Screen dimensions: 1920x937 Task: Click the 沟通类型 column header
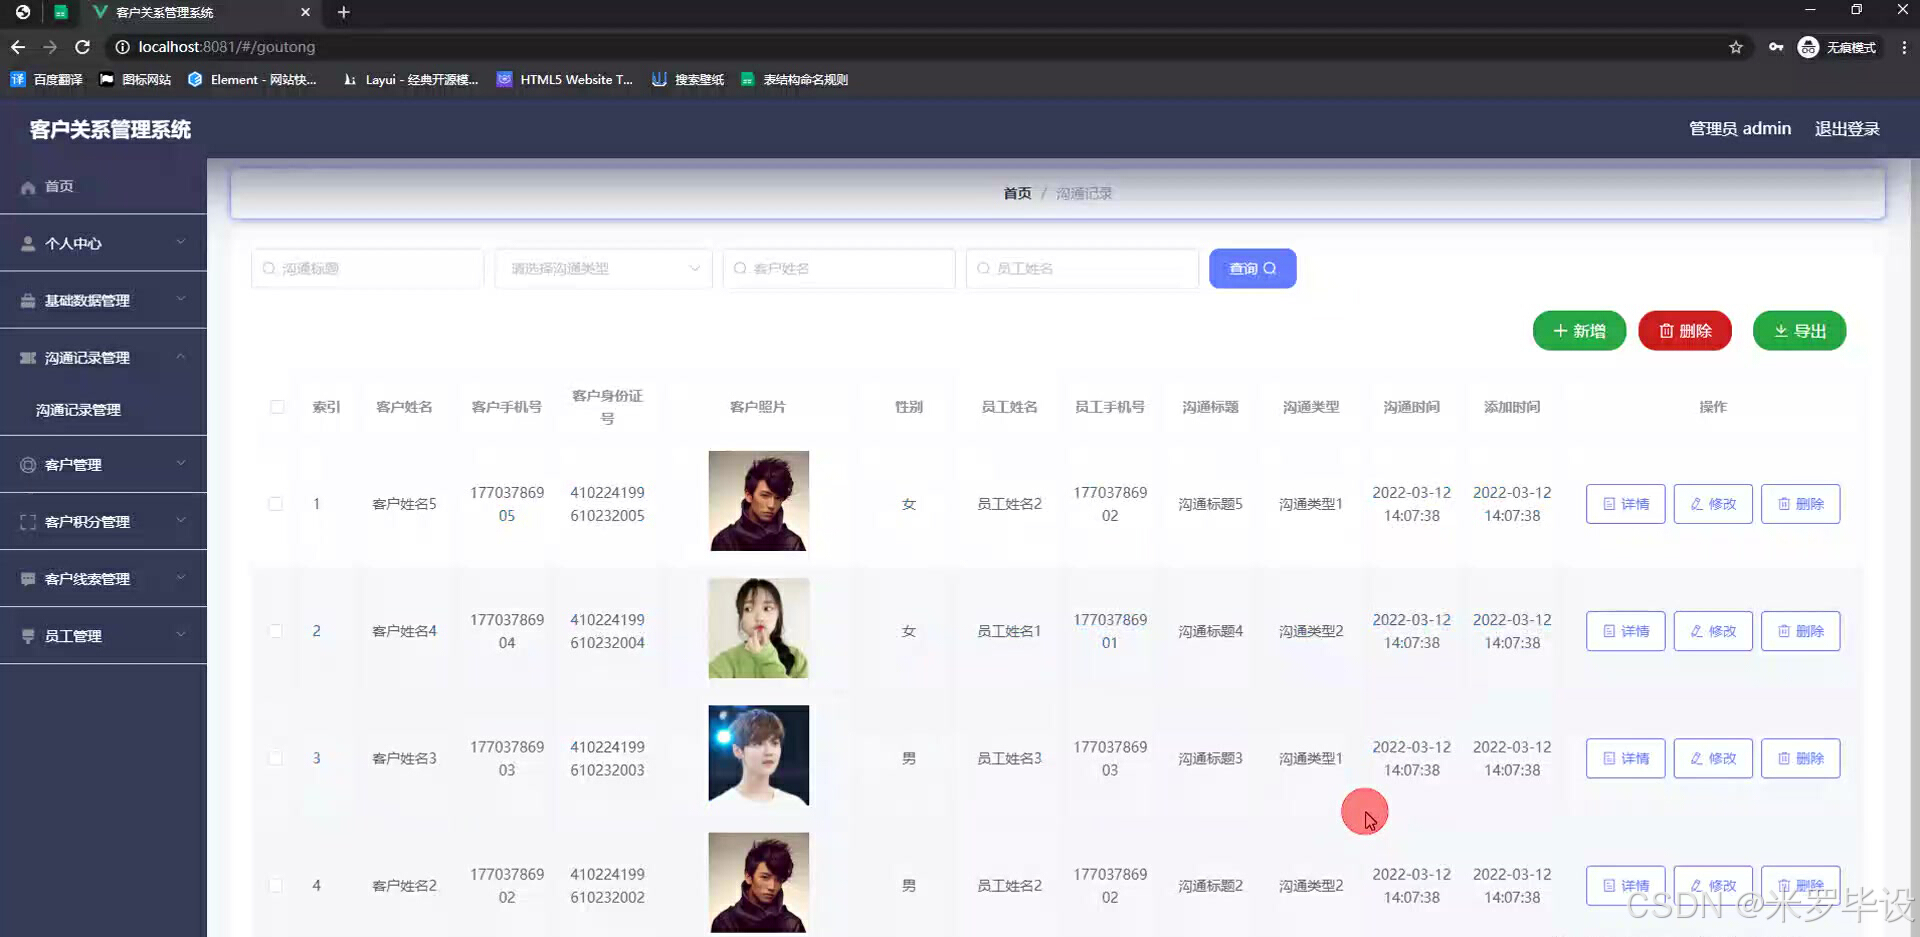point(1311,407)
